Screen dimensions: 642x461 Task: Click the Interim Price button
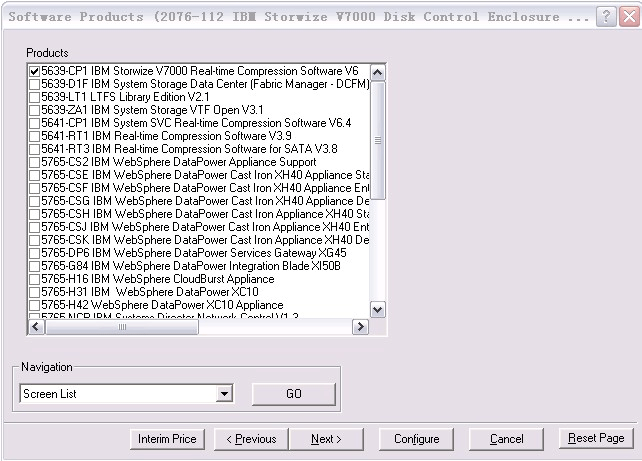(167, 439)
